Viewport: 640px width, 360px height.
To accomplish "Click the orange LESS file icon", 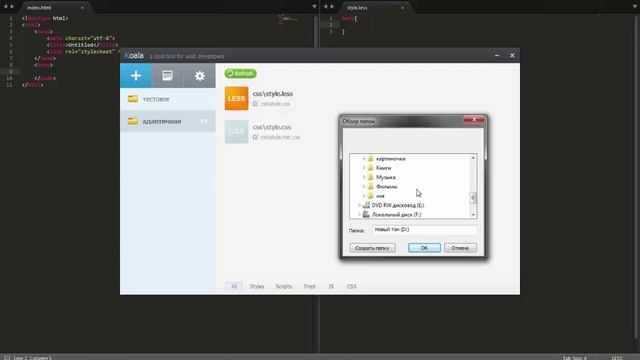I will click(x=236, y=98).
